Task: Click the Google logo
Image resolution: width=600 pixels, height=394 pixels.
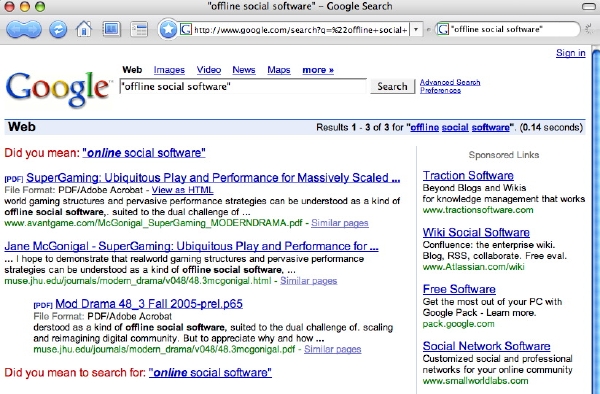Action: point(58,89)
